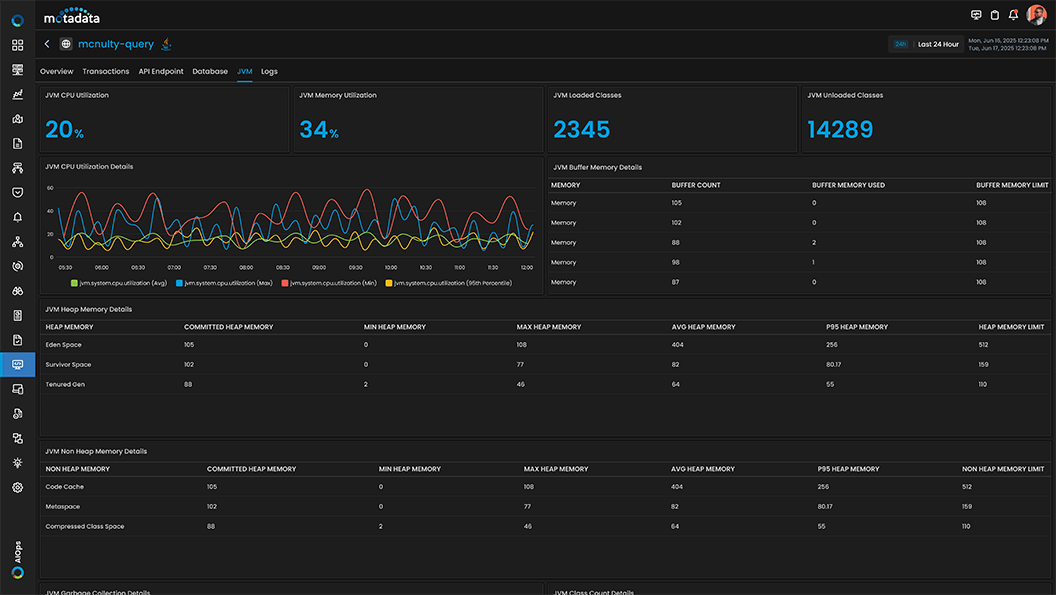
Task: Click the AIOps logo at sidebar bottom
Action: tap(18, 561)
